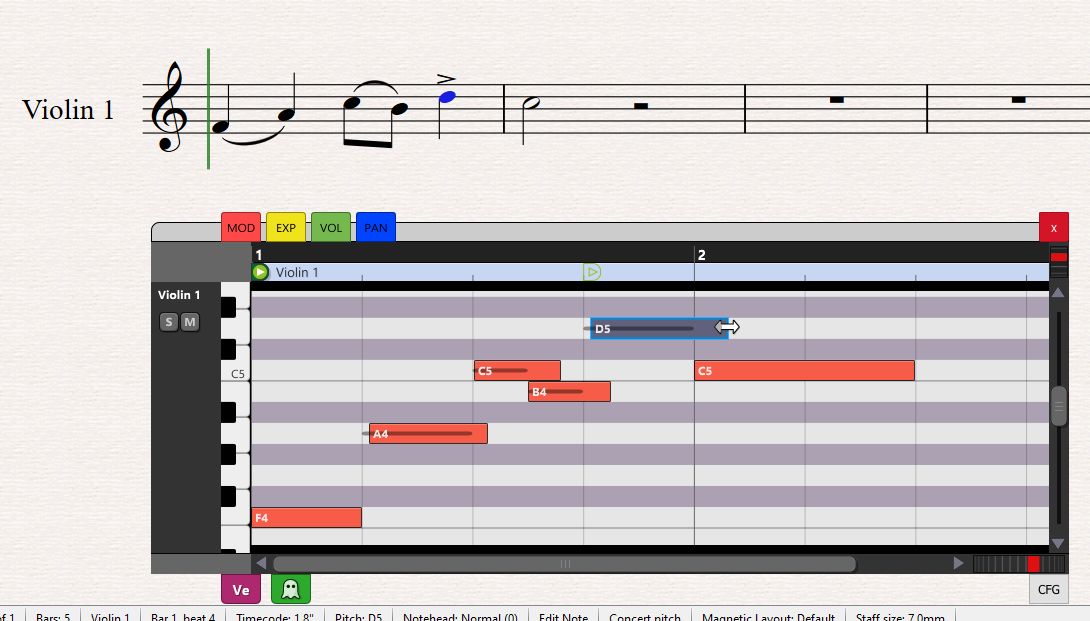The height and width of the screenshot is (621, 1090).
Task: Select the A4 note in piano roll
Action: pos(428,434)
